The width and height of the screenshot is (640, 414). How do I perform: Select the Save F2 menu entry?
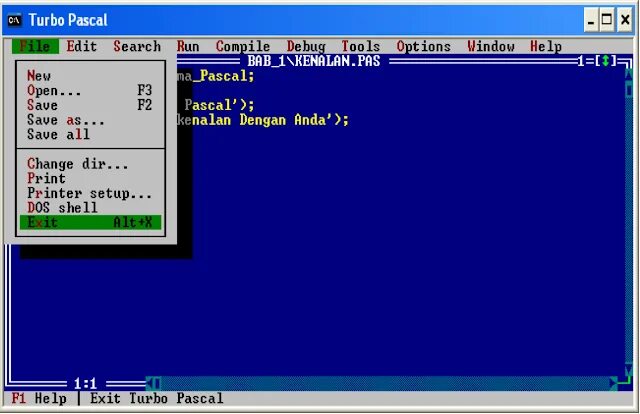(90, 105)
